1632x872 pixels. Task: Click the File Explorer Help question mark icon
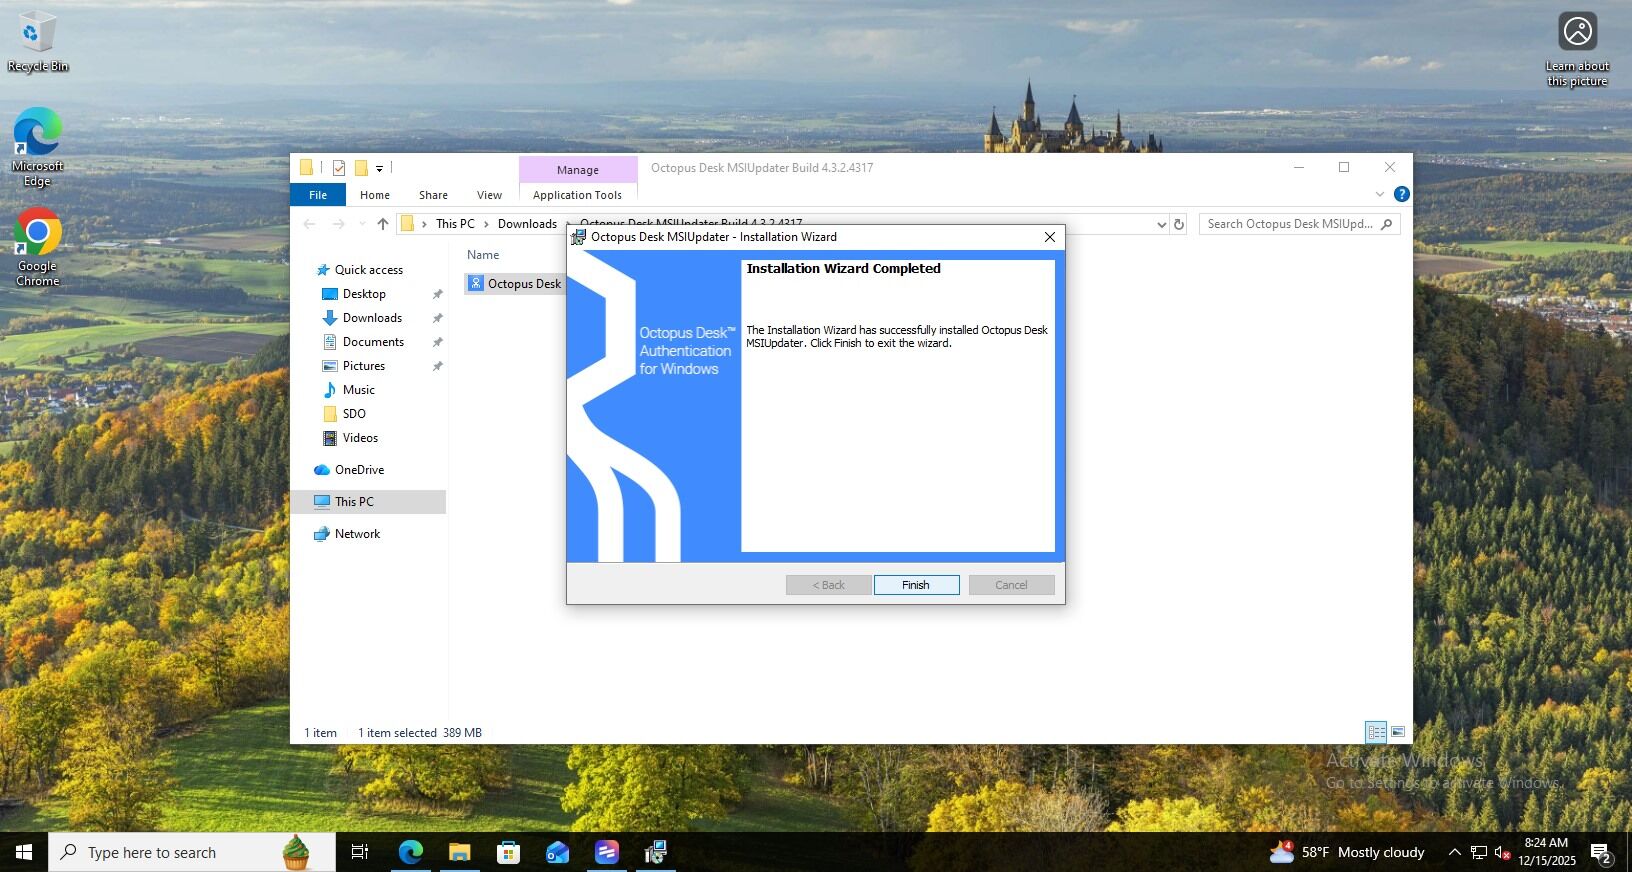point(1402,194)
